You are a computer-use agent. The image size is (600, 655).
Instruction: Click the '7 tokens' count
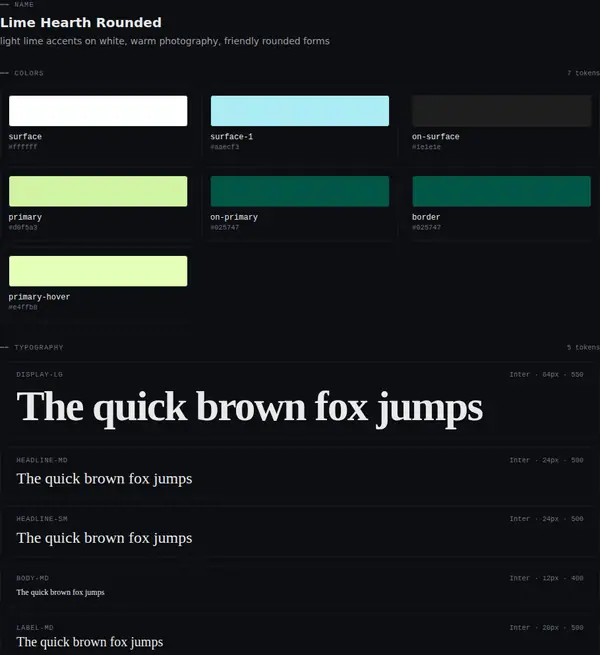click(x=583, y=73)
